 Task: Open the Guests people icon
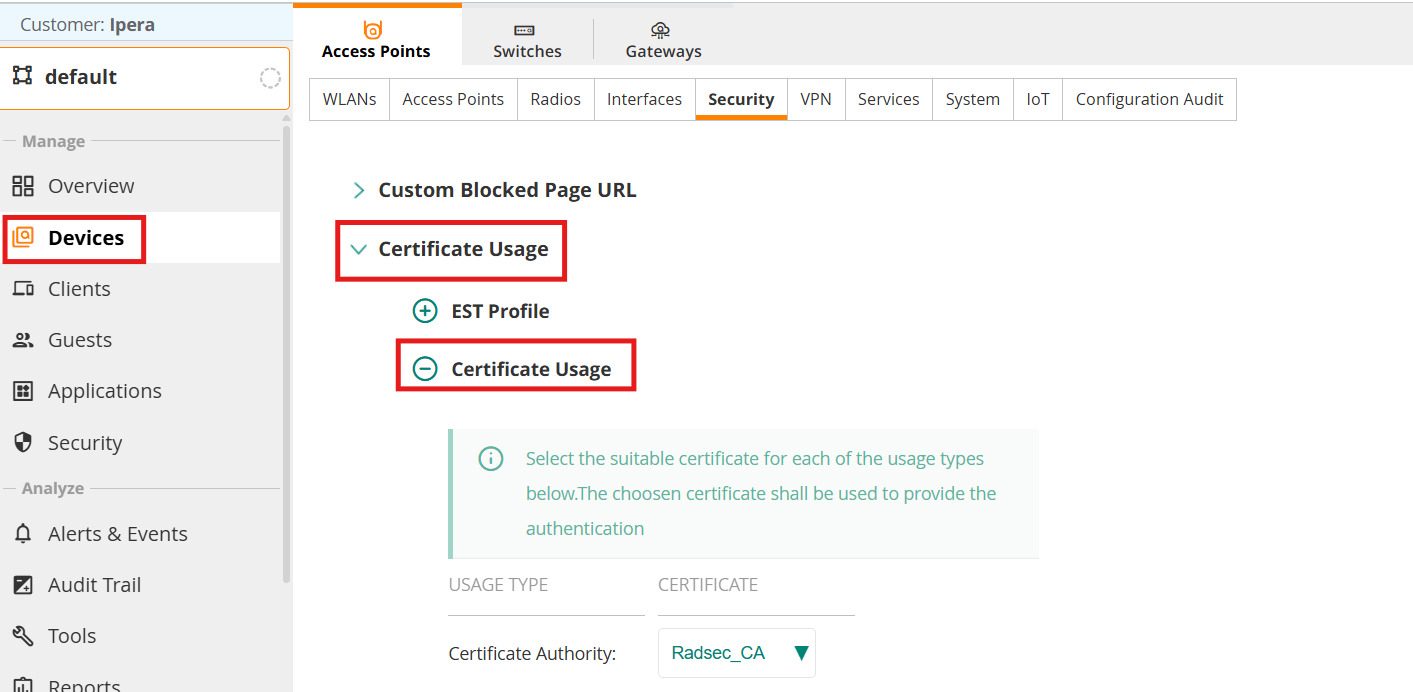pos(23,340)
